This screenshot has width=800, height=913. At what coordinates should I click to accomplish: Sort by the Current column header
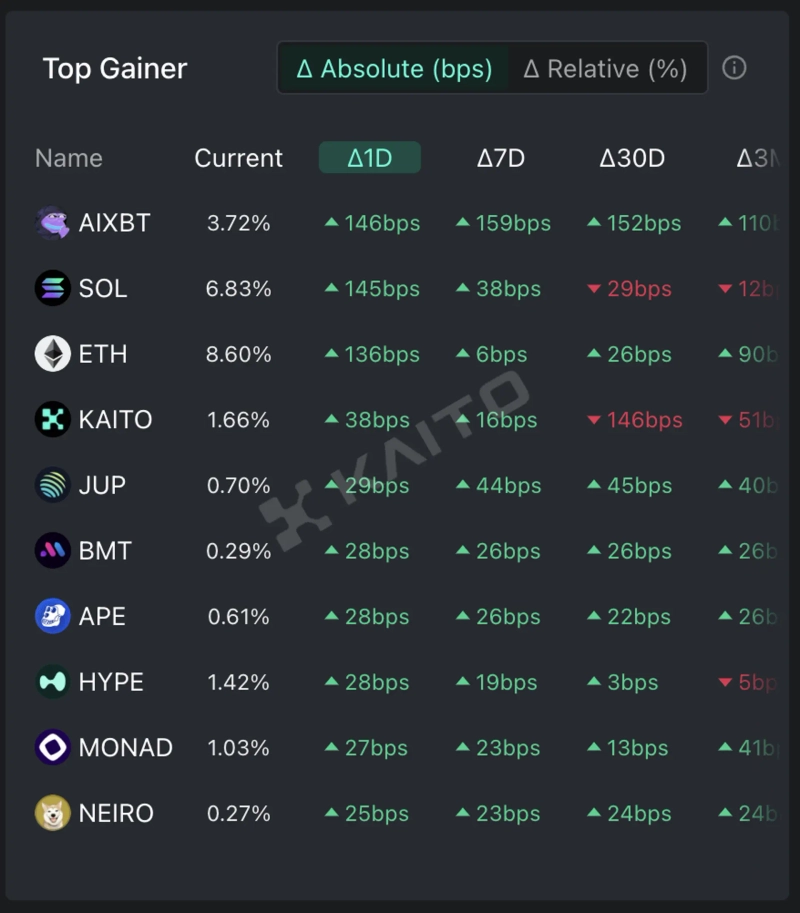[238, 158]
